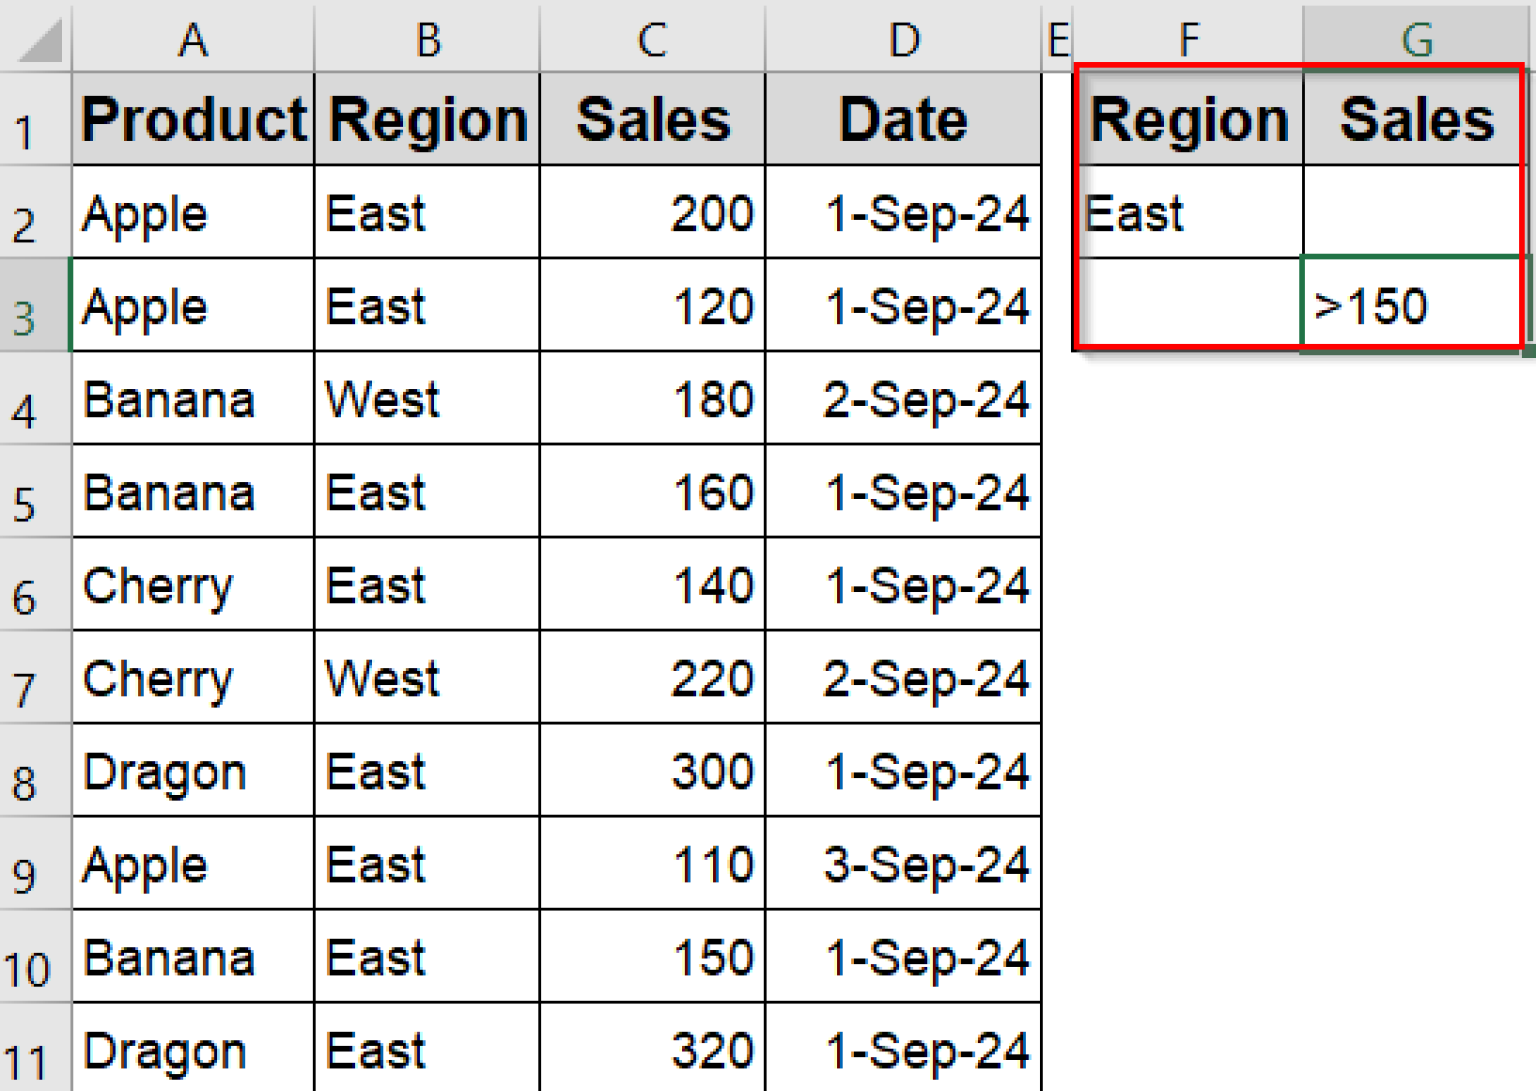Click the >150 criteria cell G3
1536x1091 pixels.
1410,305
